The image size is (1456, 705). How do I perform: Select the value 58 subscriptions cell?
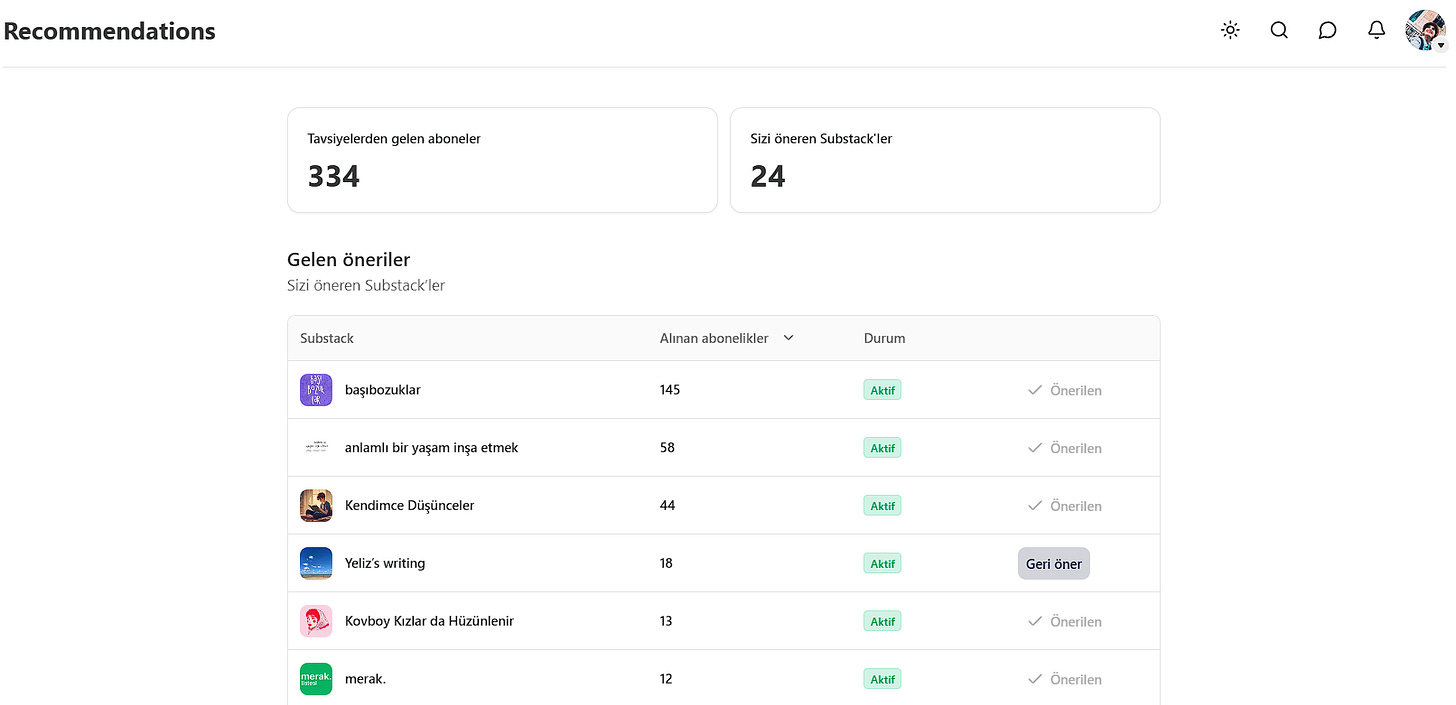pyautogui.click(x=667, y=448)
